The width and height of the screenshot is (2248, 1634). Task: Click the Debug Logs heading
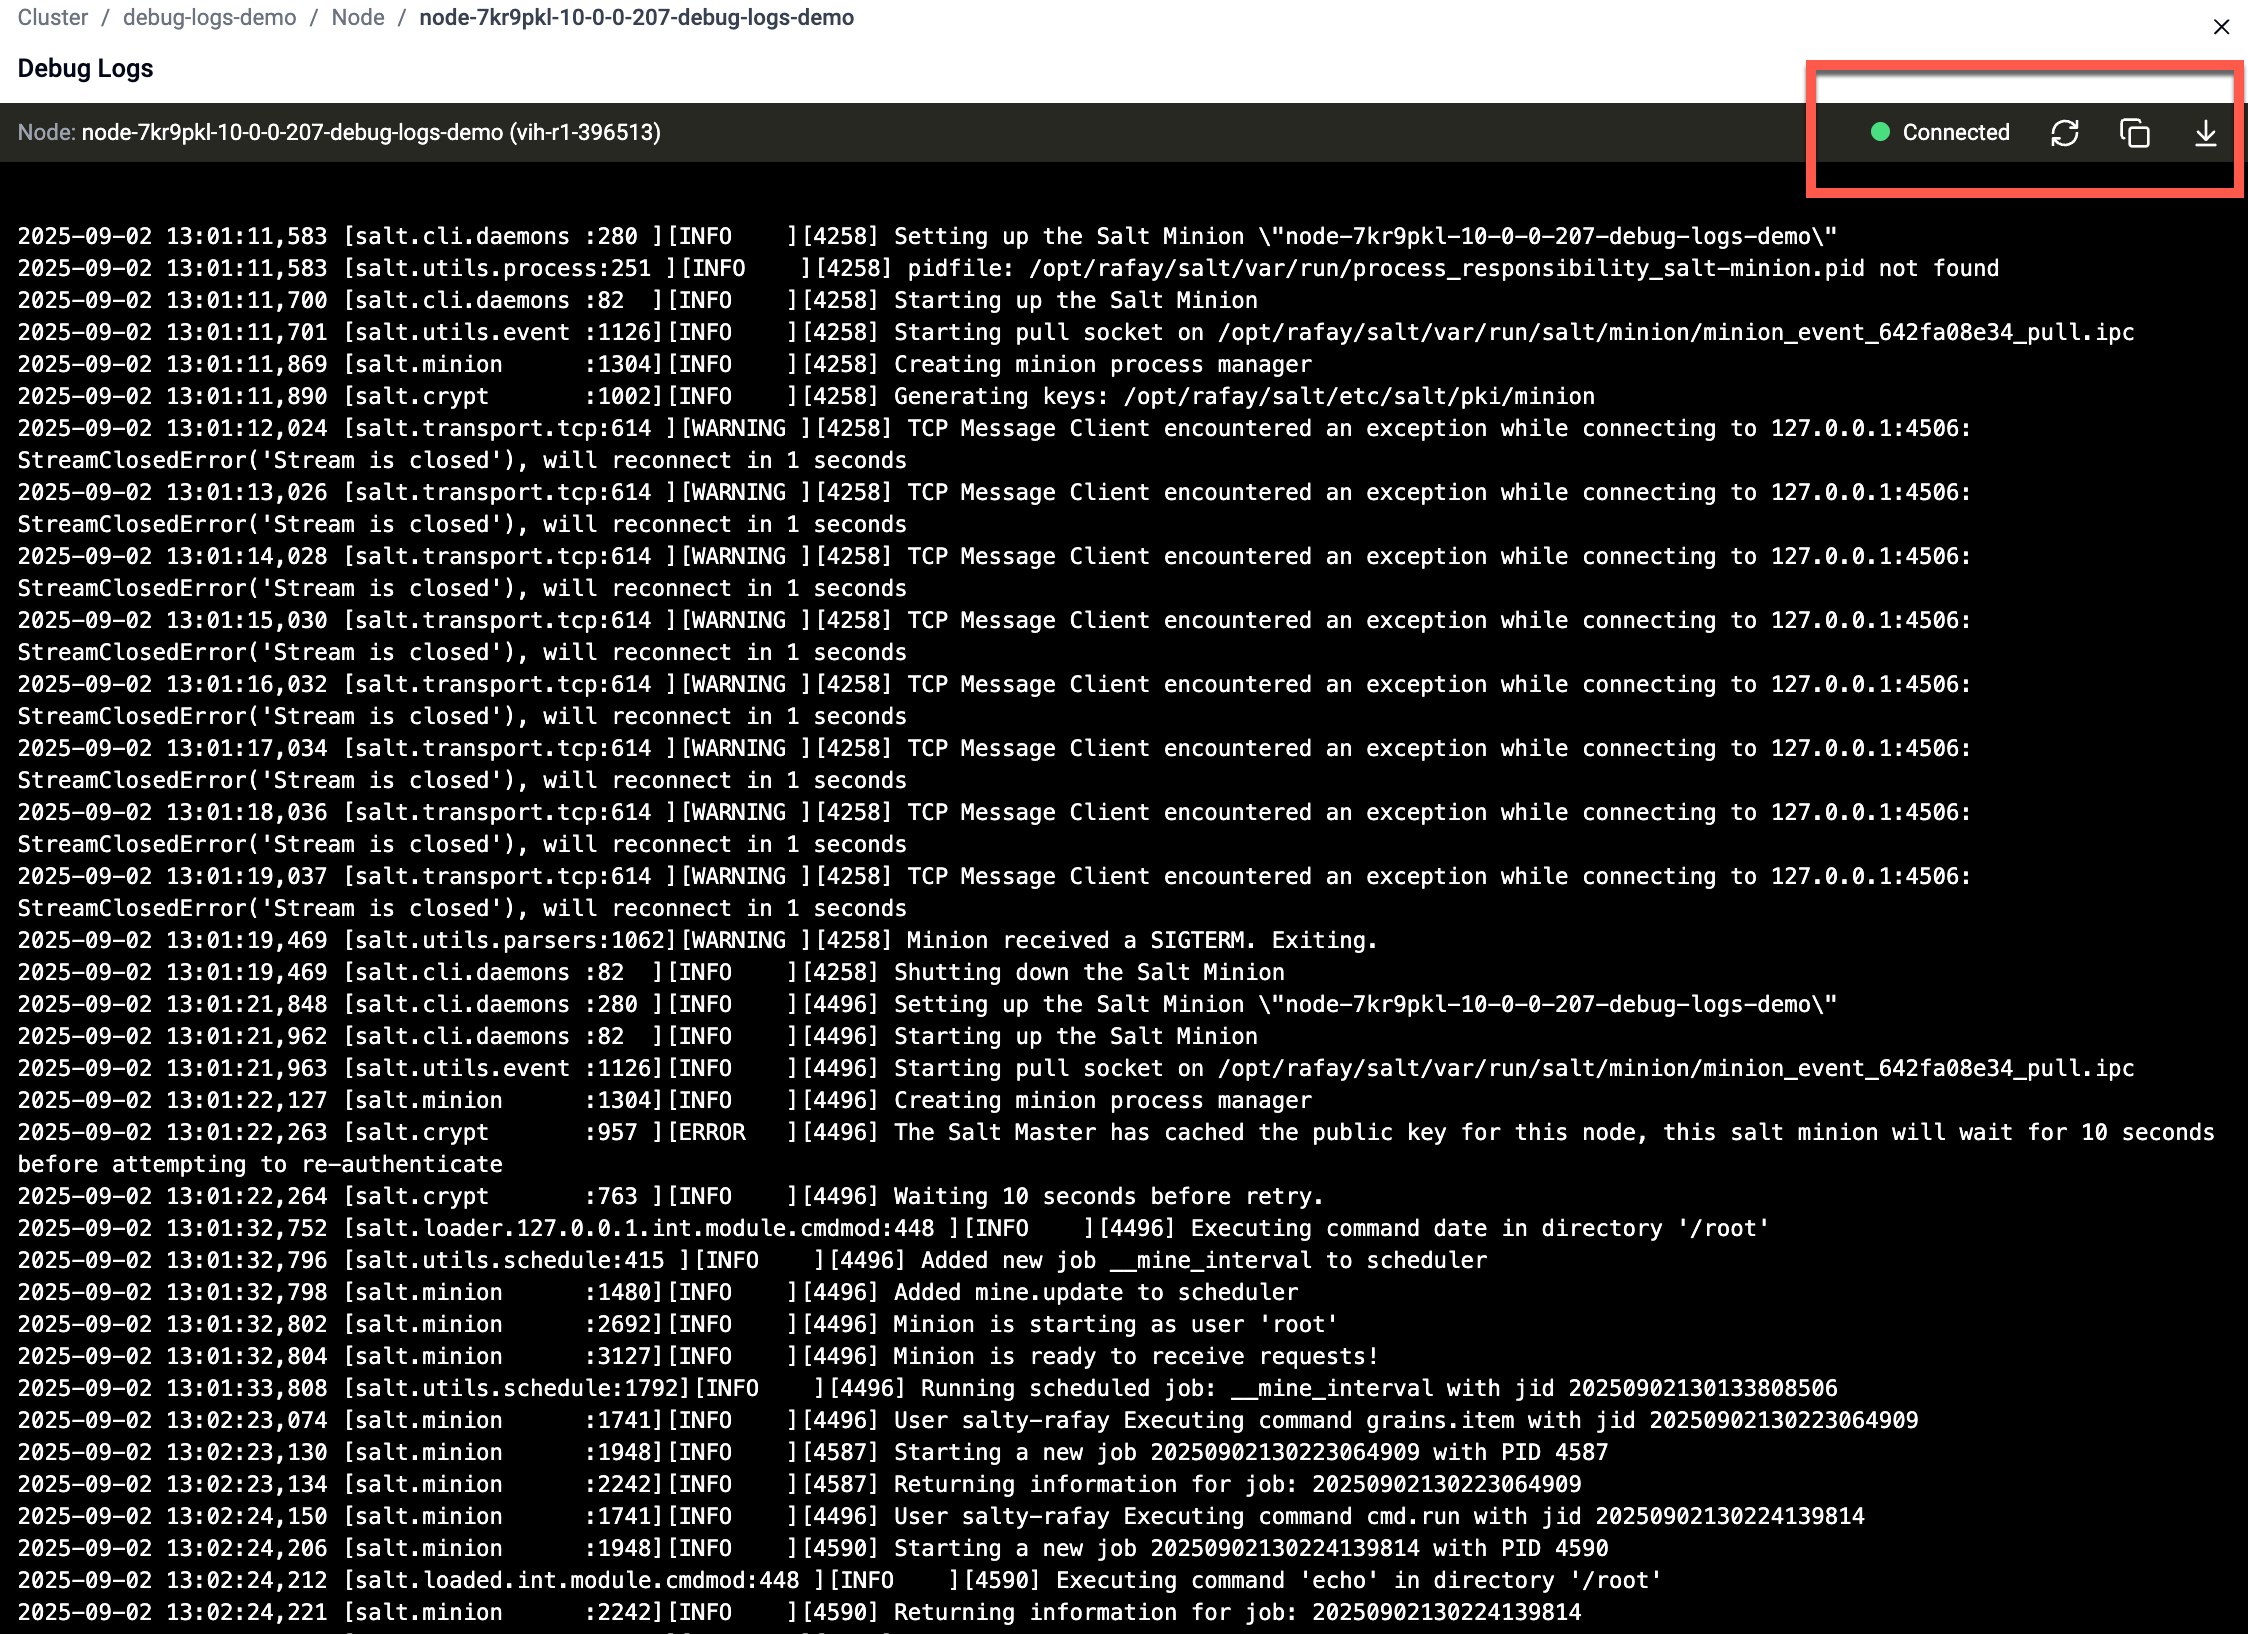click(x=85, y=68)
